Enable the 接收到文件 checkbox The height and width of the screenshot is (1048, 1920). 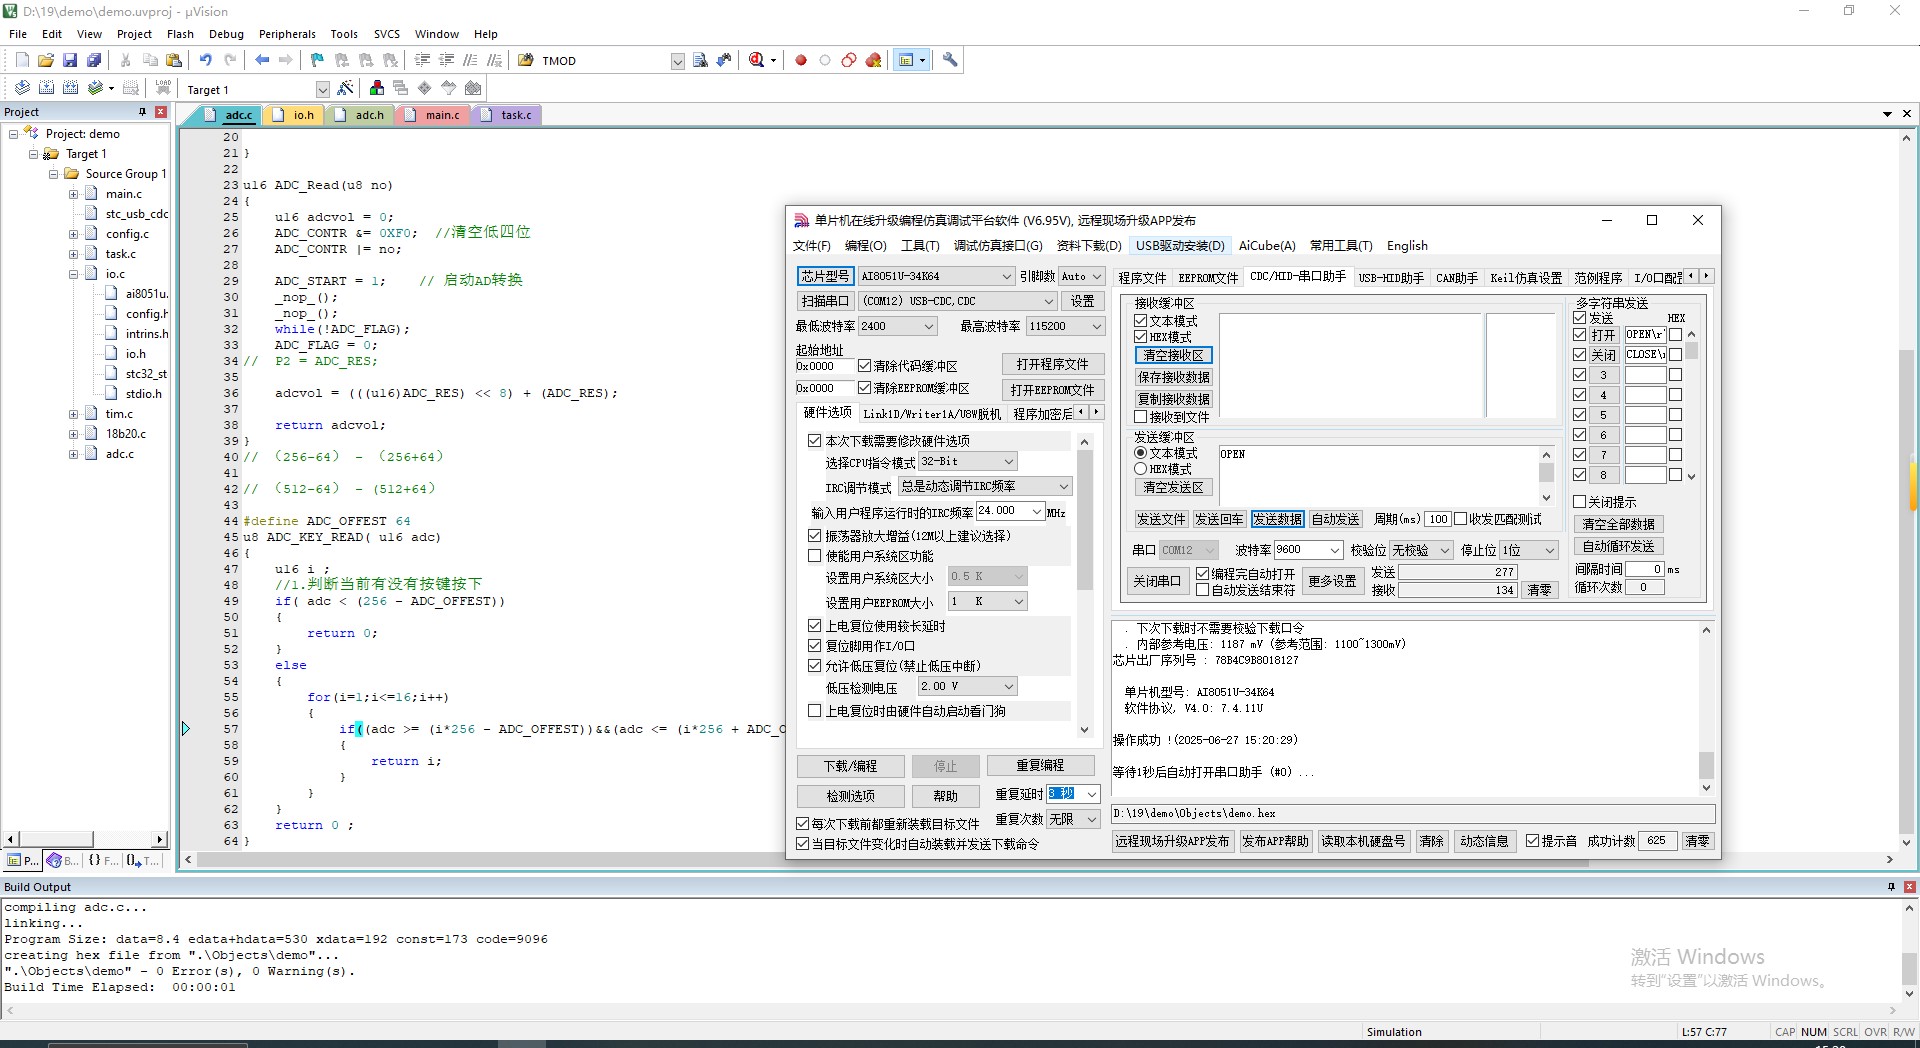pos(1140,417)
